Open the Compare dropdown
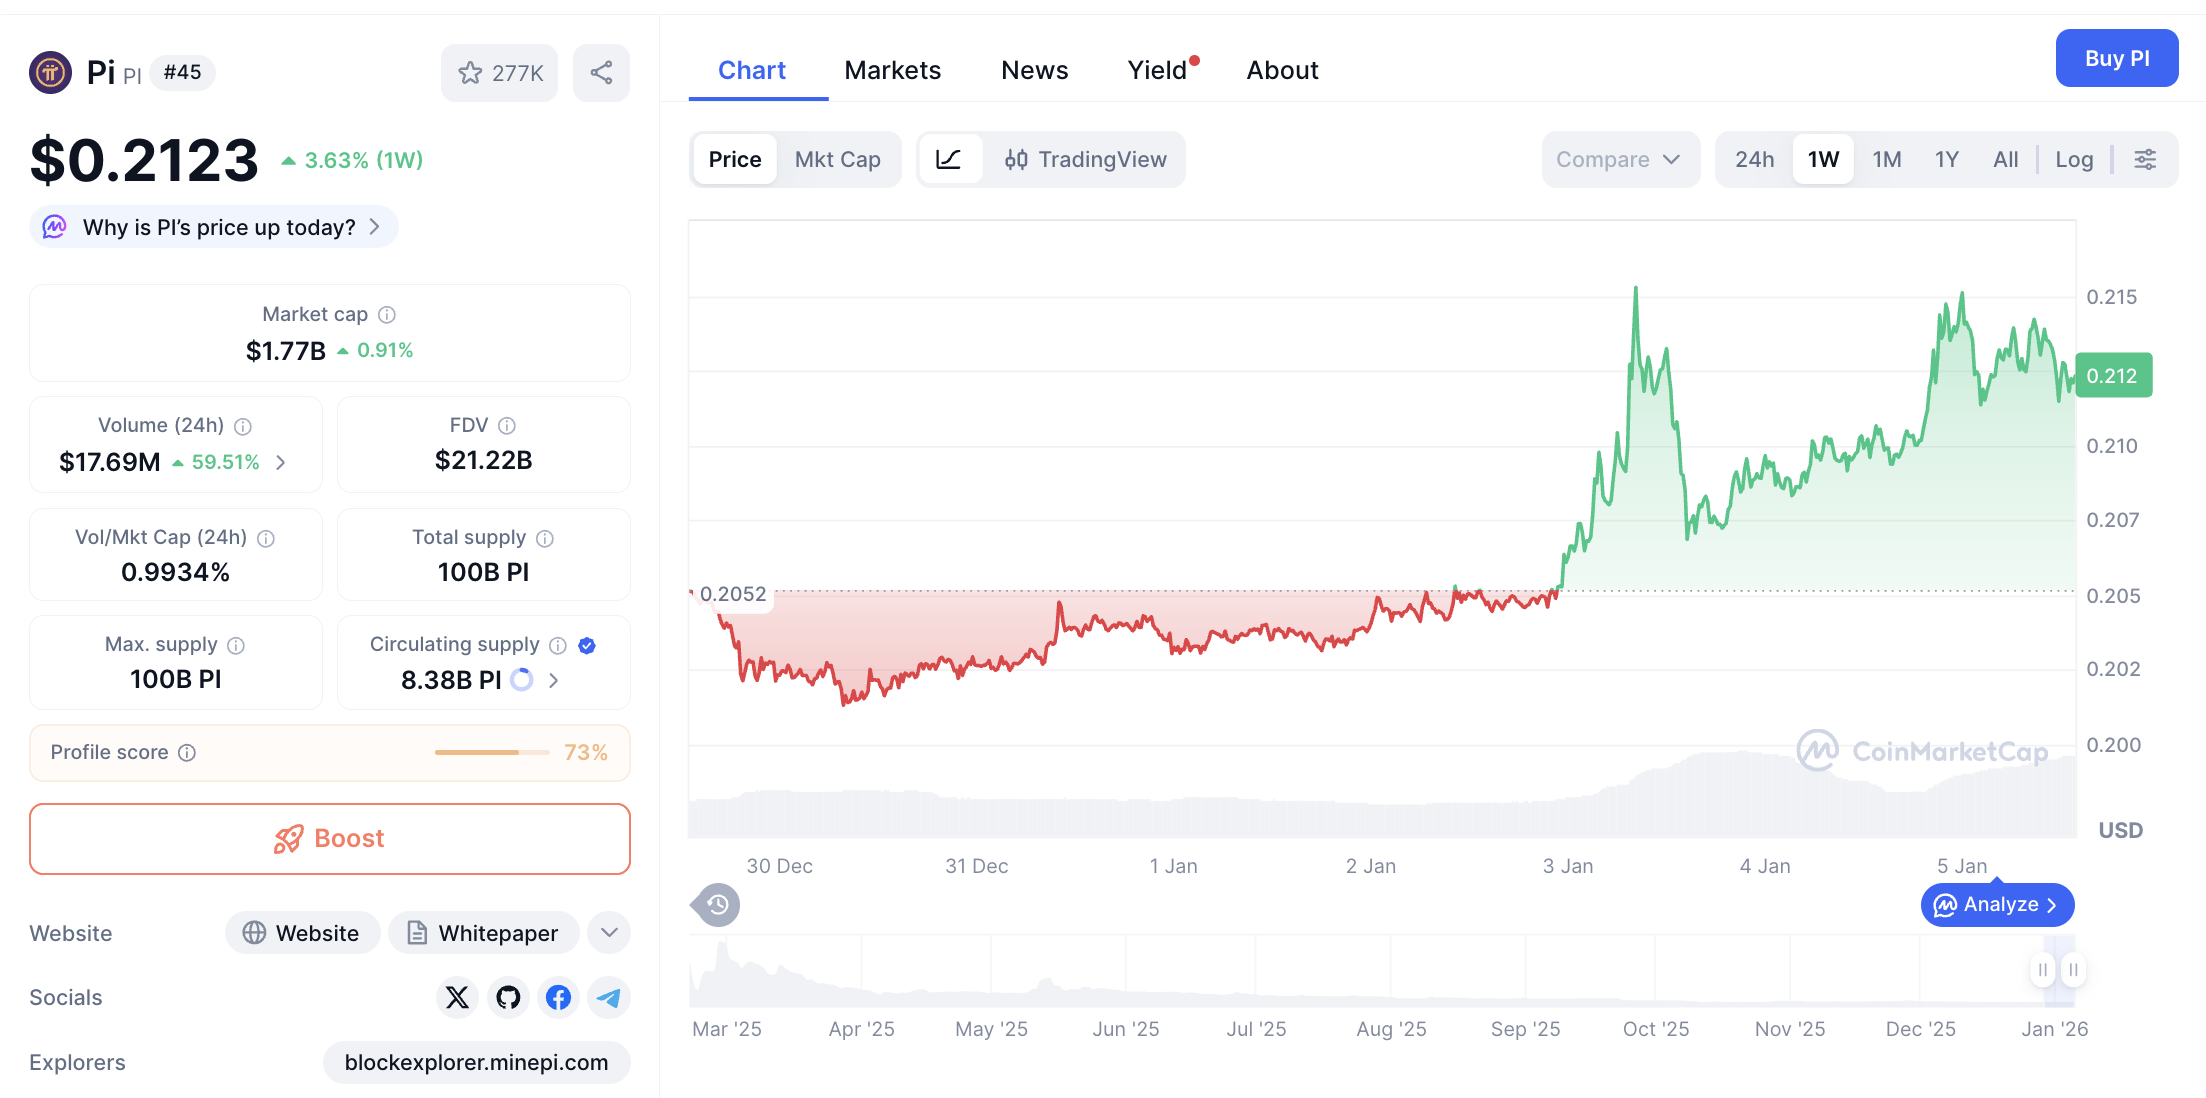The image size is (2206, 1098). click(x=1619, y=159)
